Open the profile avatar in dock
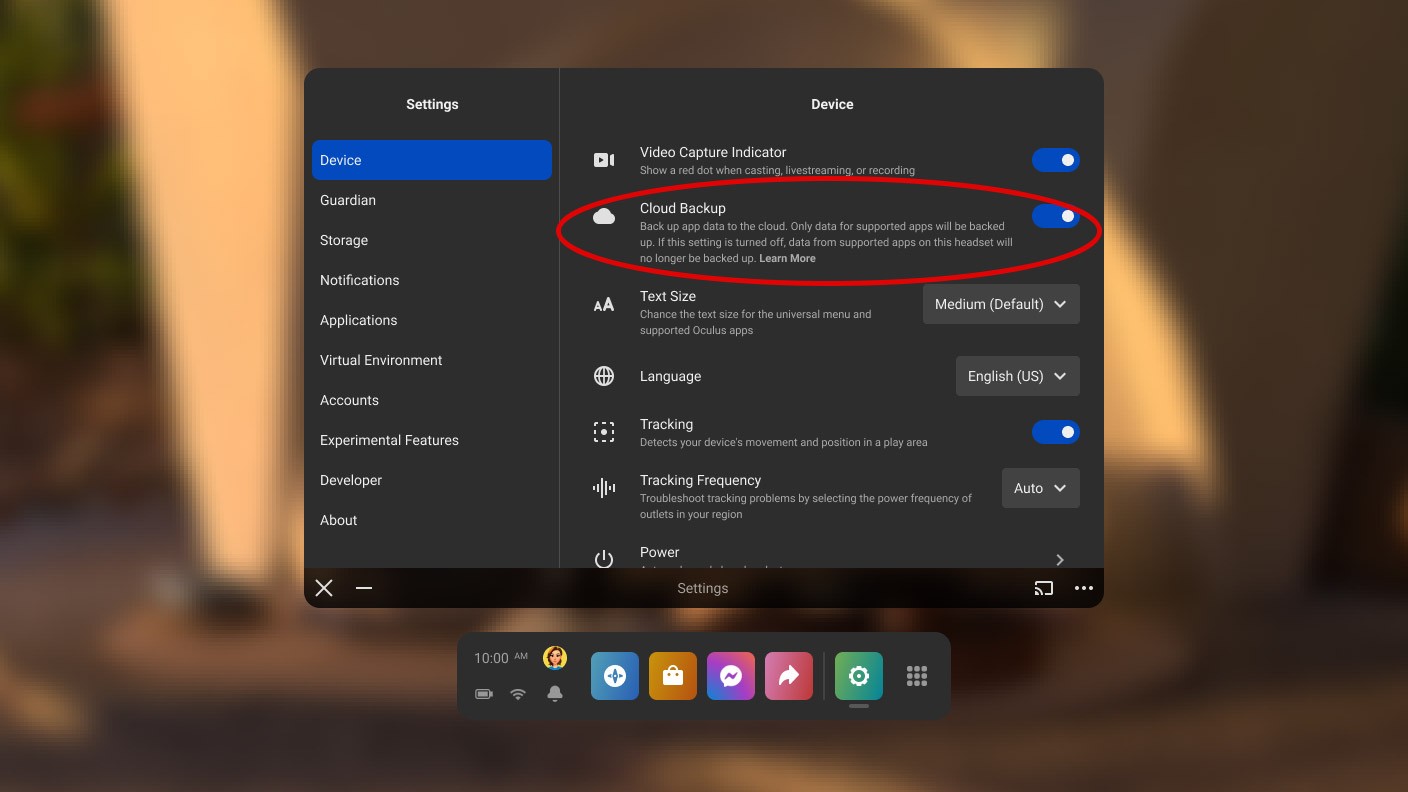Image resolution: width=1408 pixels, height=792 pixels. (555, 657)
